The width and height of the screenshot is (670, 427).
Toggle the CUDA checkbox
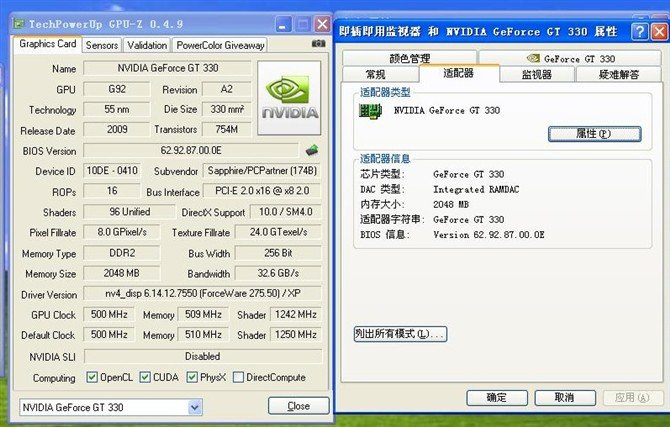pos(145,377)
